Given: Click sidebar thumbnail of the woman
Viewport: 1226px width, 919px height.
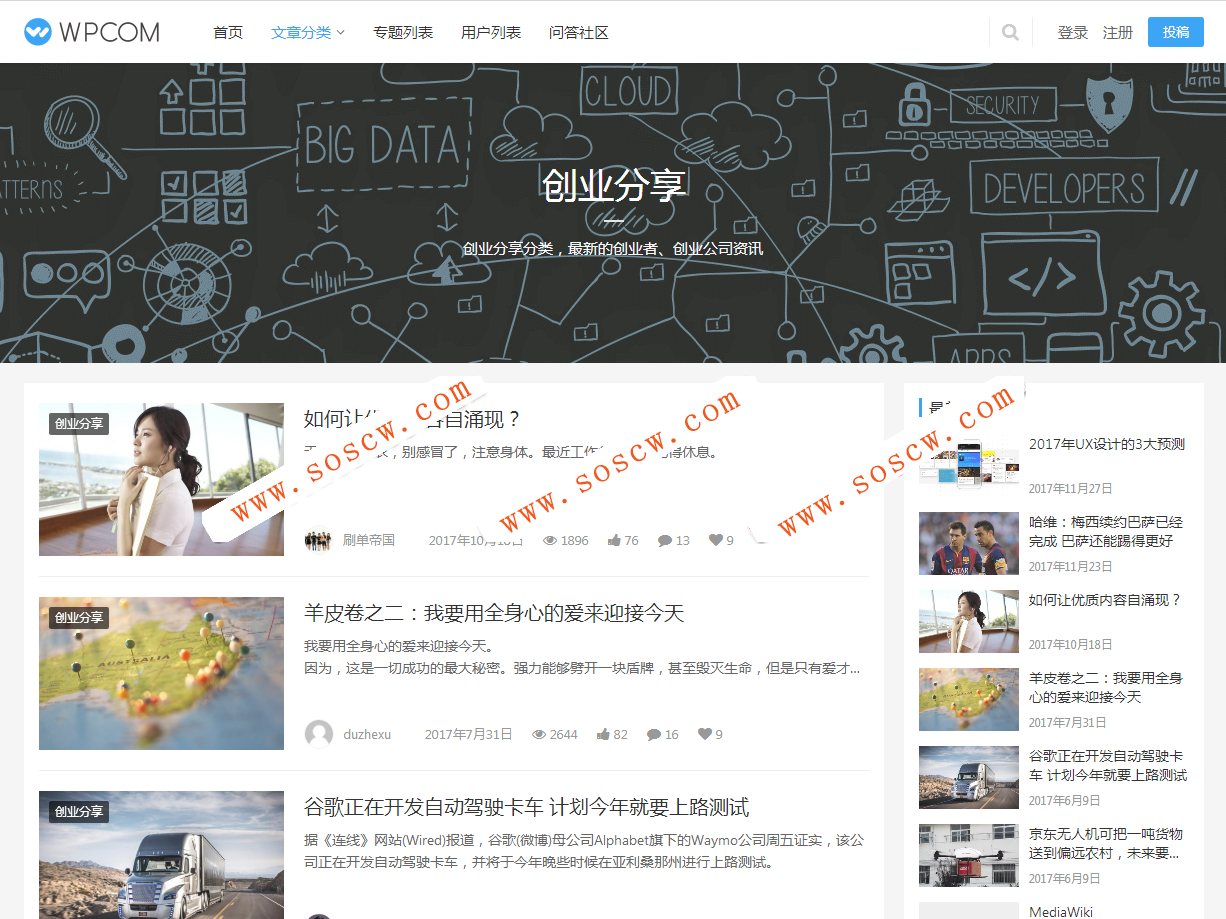Looking at the screenshot, I should (x=969, y=621).
